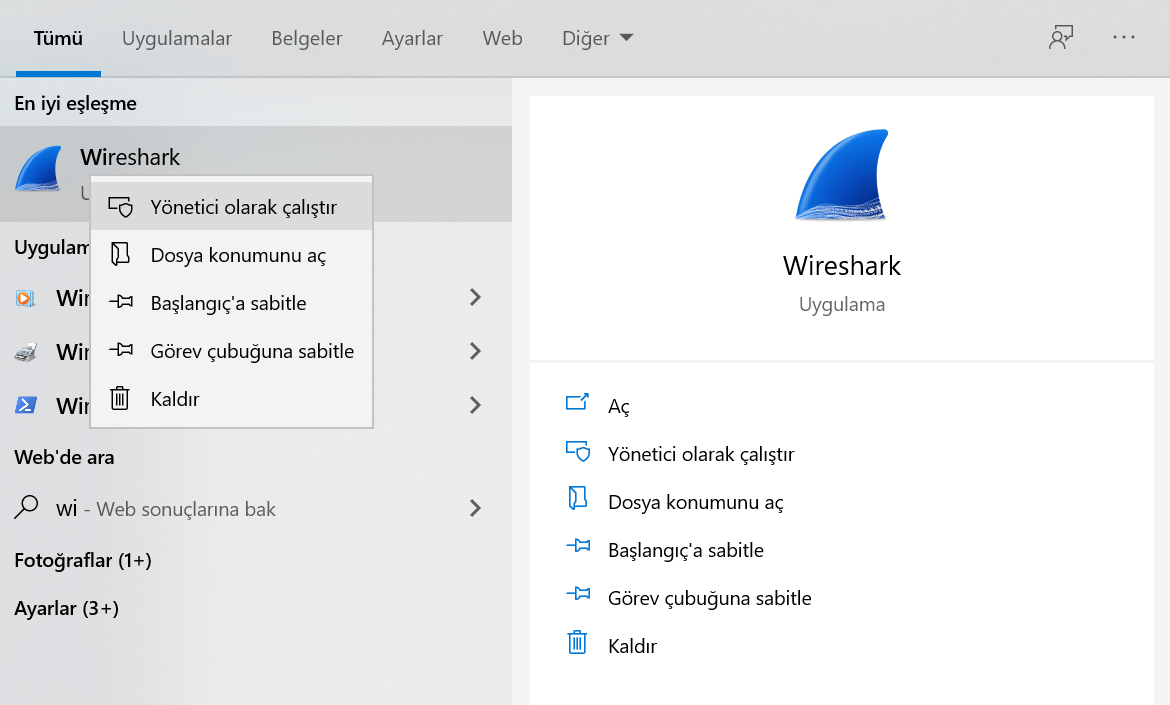
Task: Select Kaldır in the context menu
Action: coord(231,399)
